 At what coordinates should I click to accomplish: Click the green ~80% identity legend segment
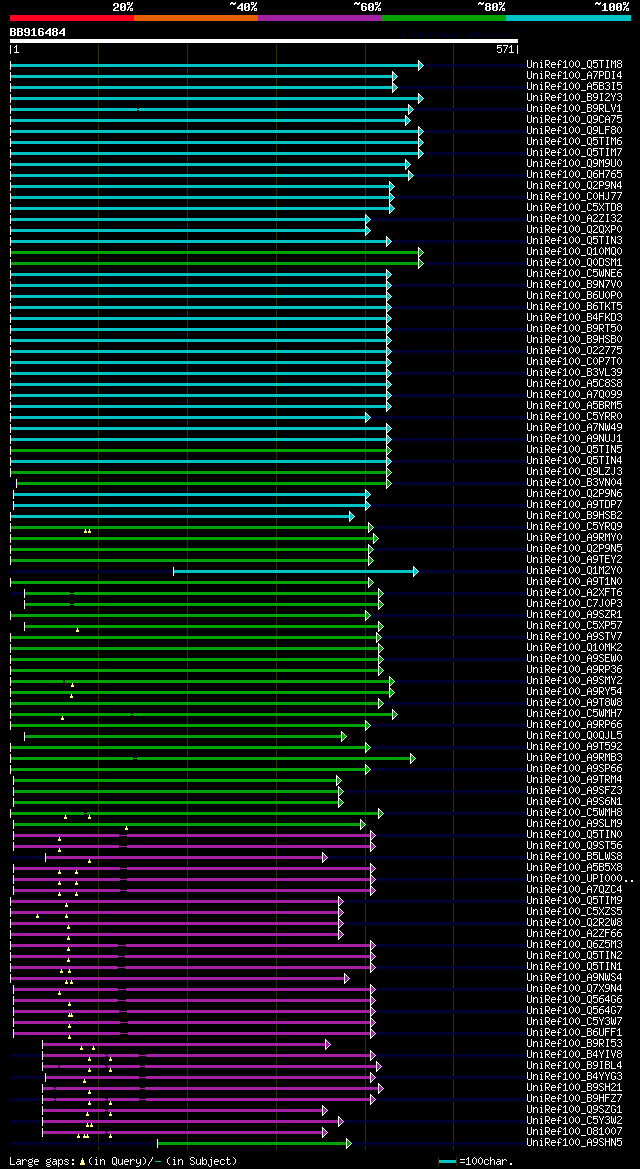pyautogui.click(x=444, y=17)
